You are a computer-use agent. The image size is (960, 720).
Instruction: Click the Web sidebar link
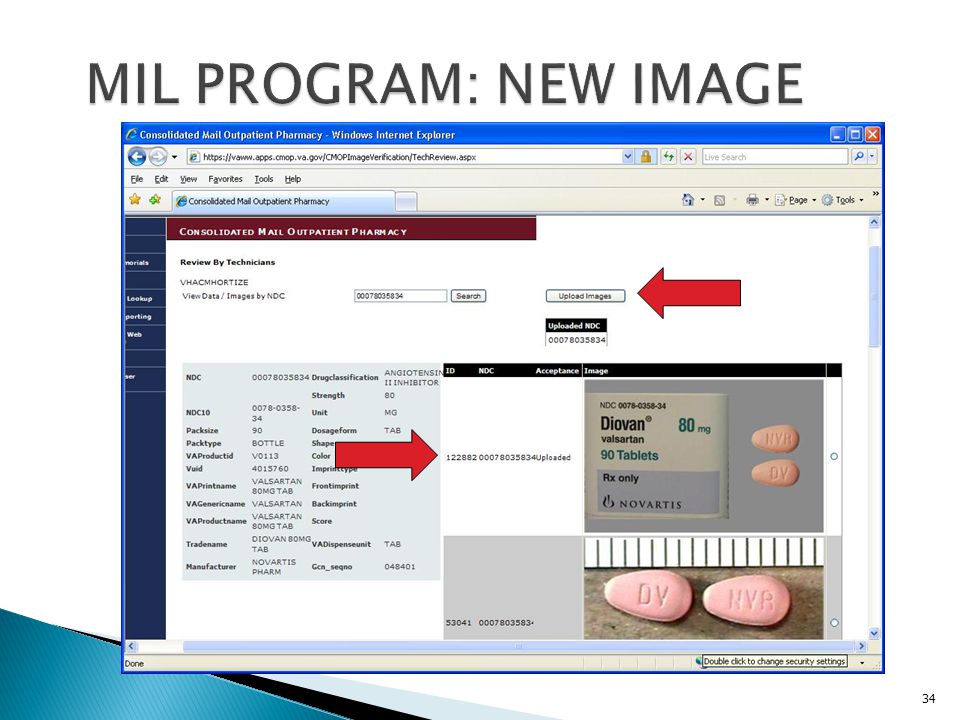(x=135, y=335)
